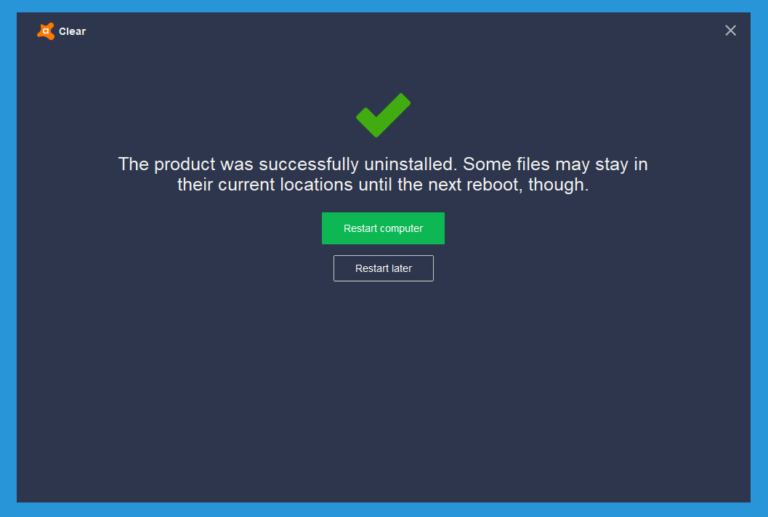The width and height of the screenshot is (768, 517).
Task: Click the Clear title text
Action: [x=72, y=31]
